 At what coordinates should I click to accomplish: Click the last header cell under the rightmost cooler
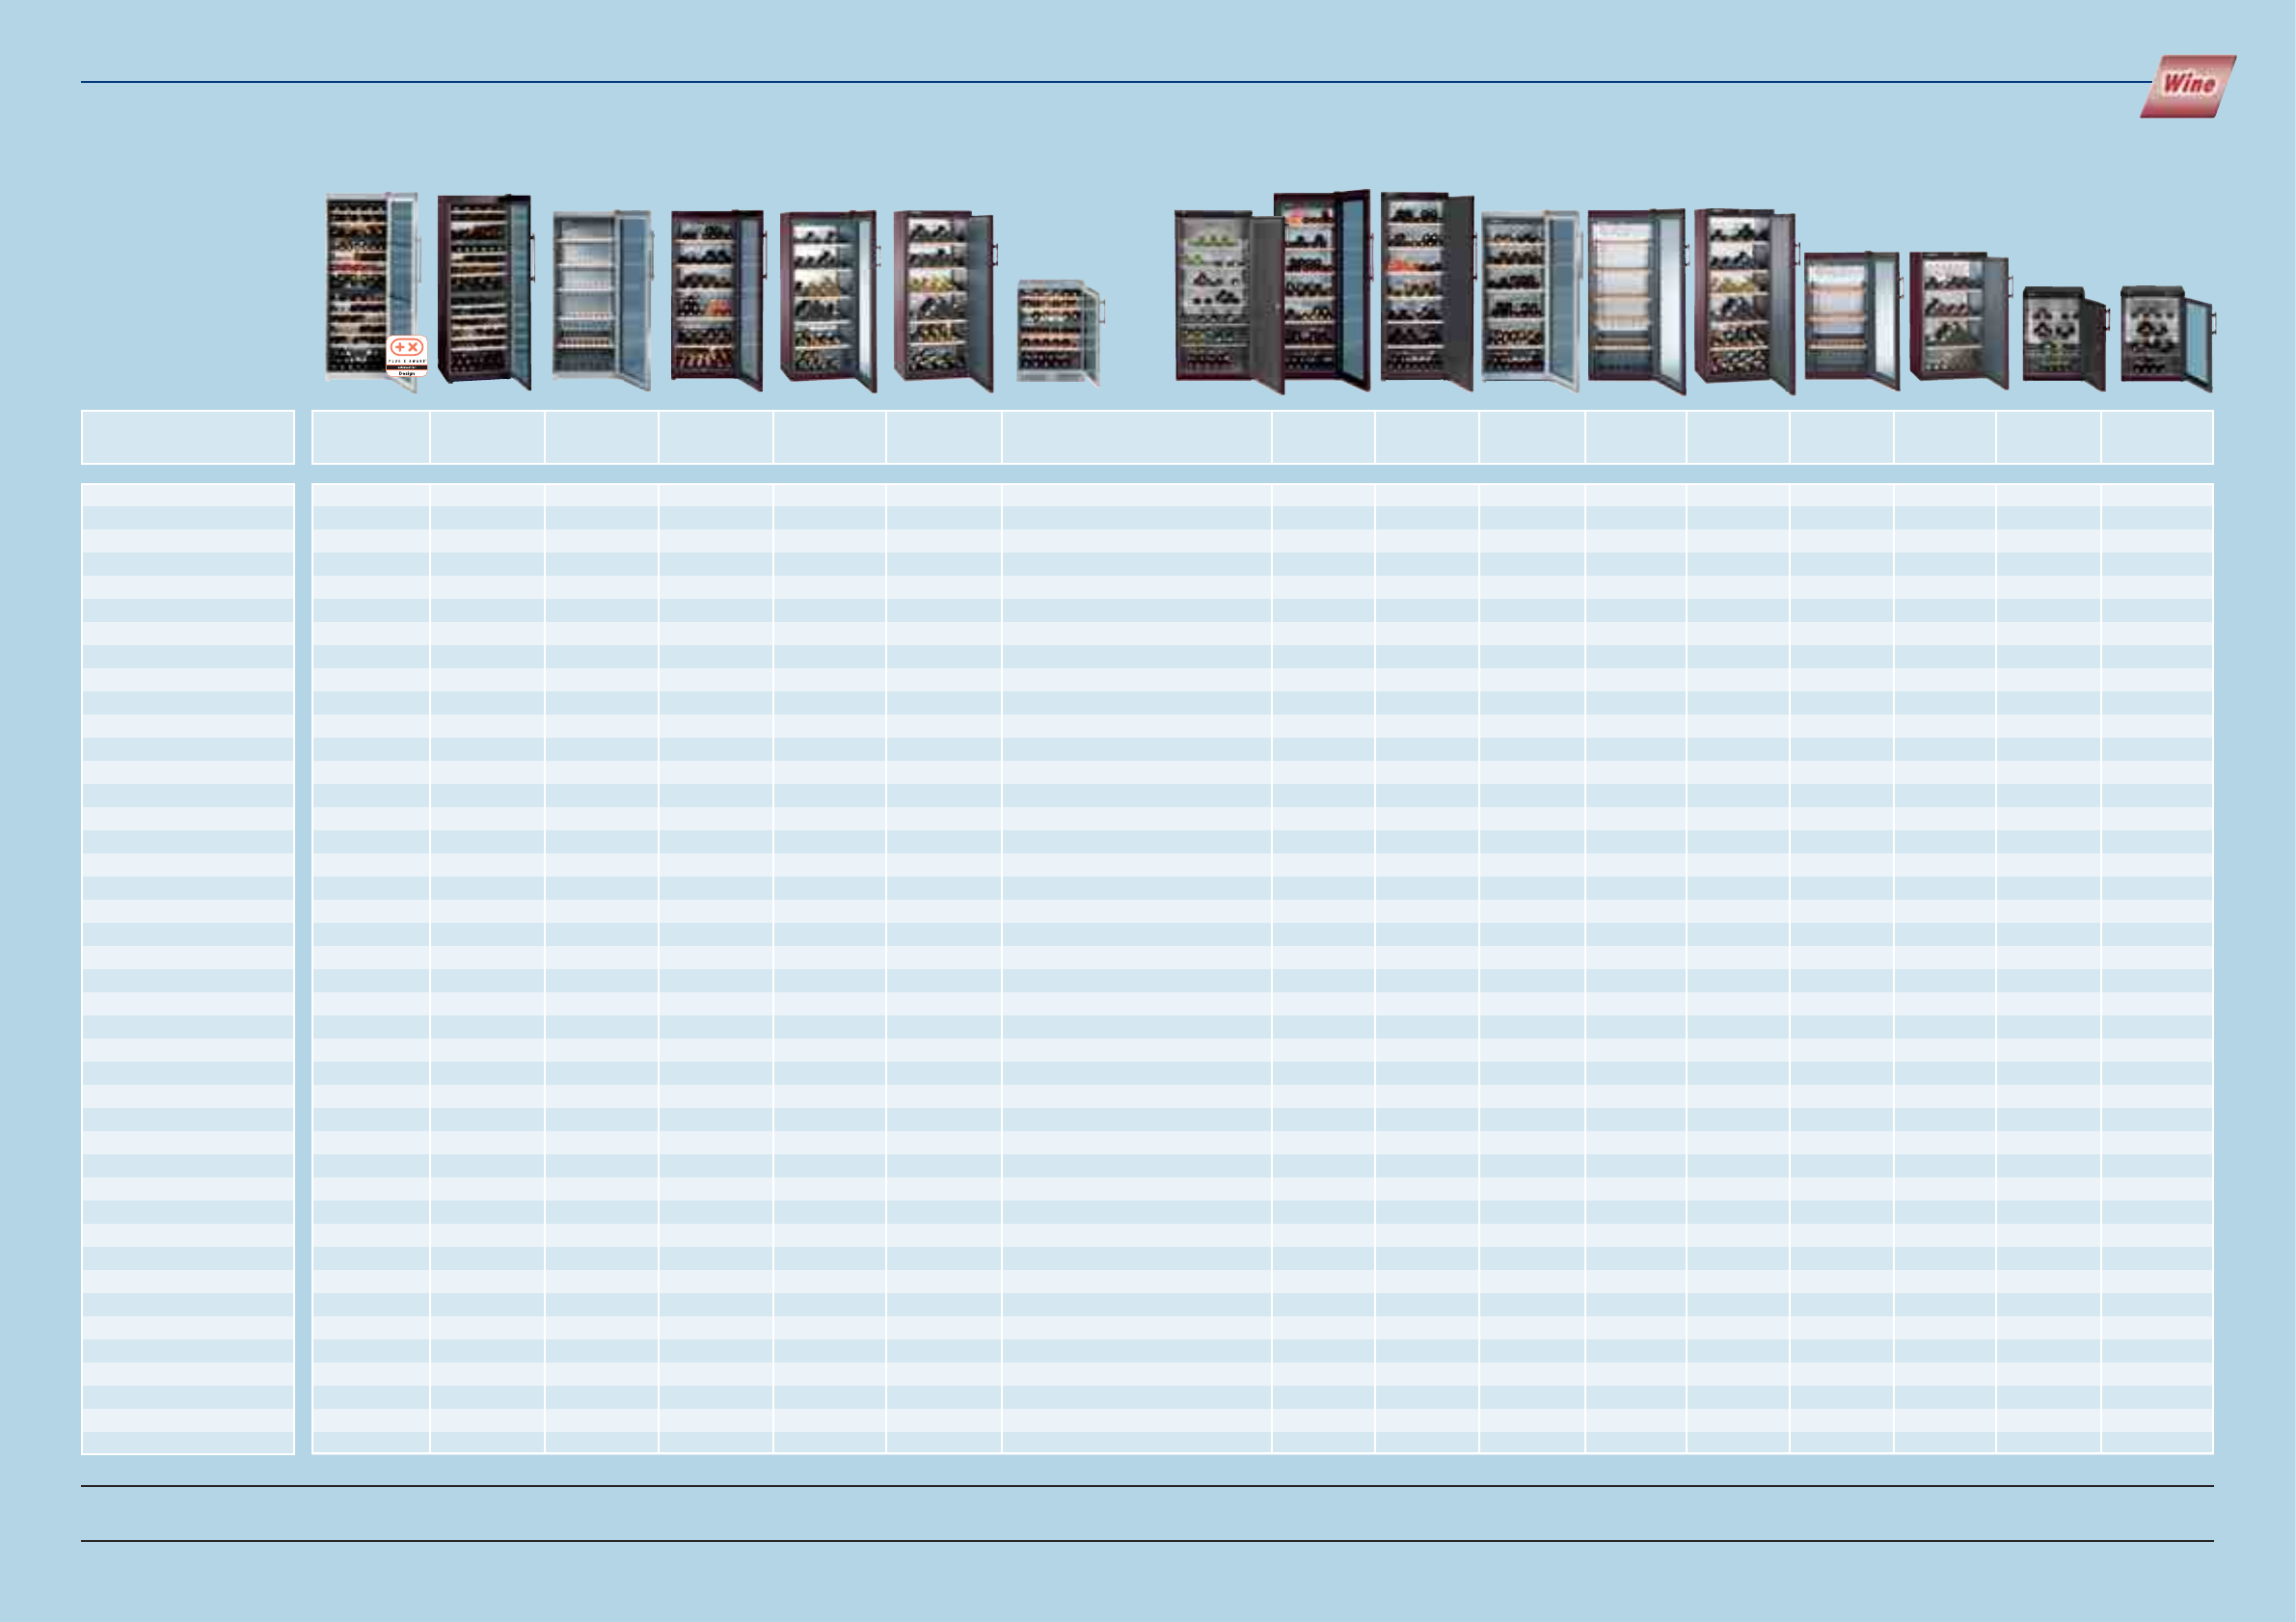[2157, 437]
